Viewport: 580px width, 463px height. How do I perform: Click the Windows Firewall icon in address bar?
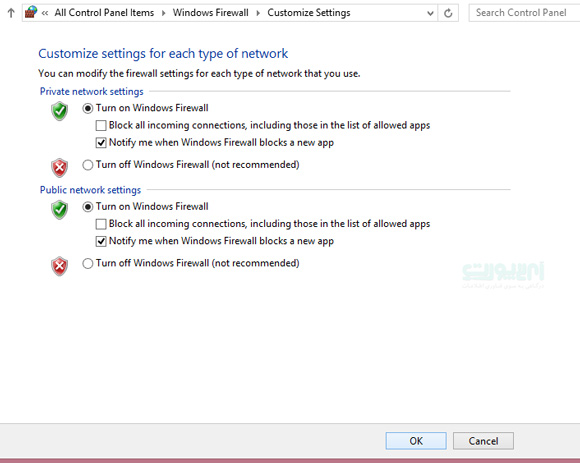(x=31, y=12)
